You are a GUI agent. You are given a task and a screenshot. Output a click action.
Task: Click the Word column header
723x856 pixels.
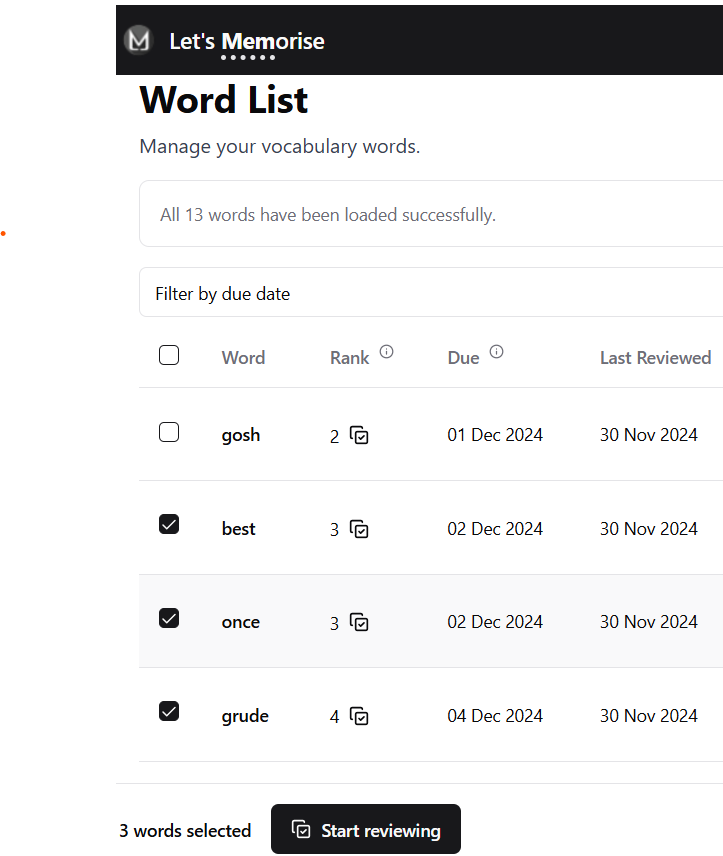pos(243,358)
